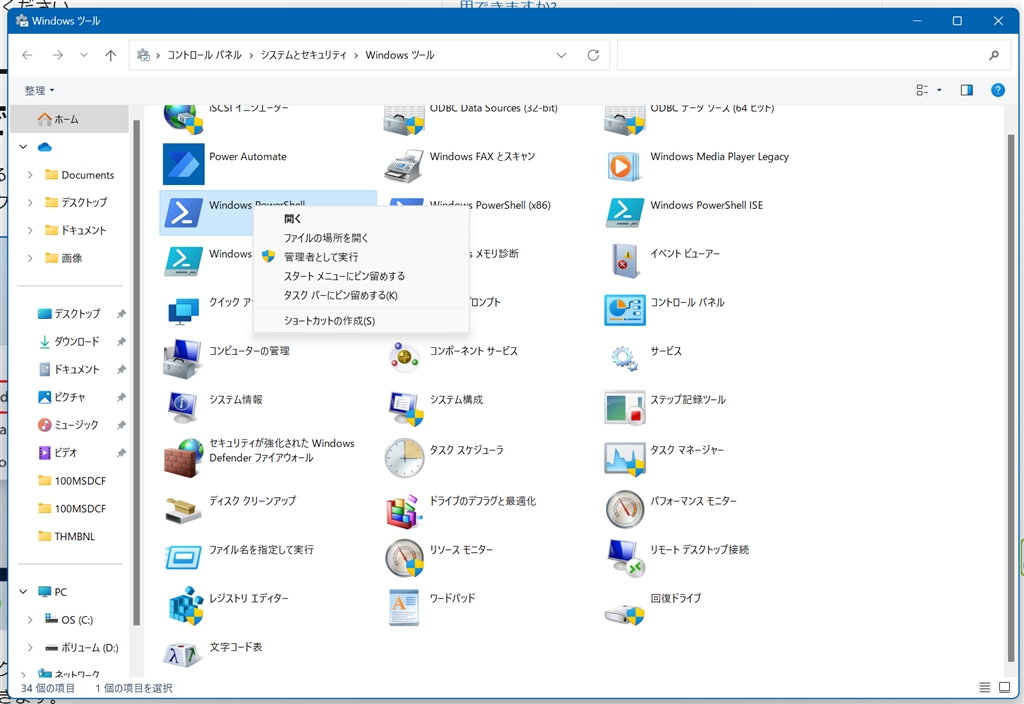Select the サービス gear icon

pos(624,358)
